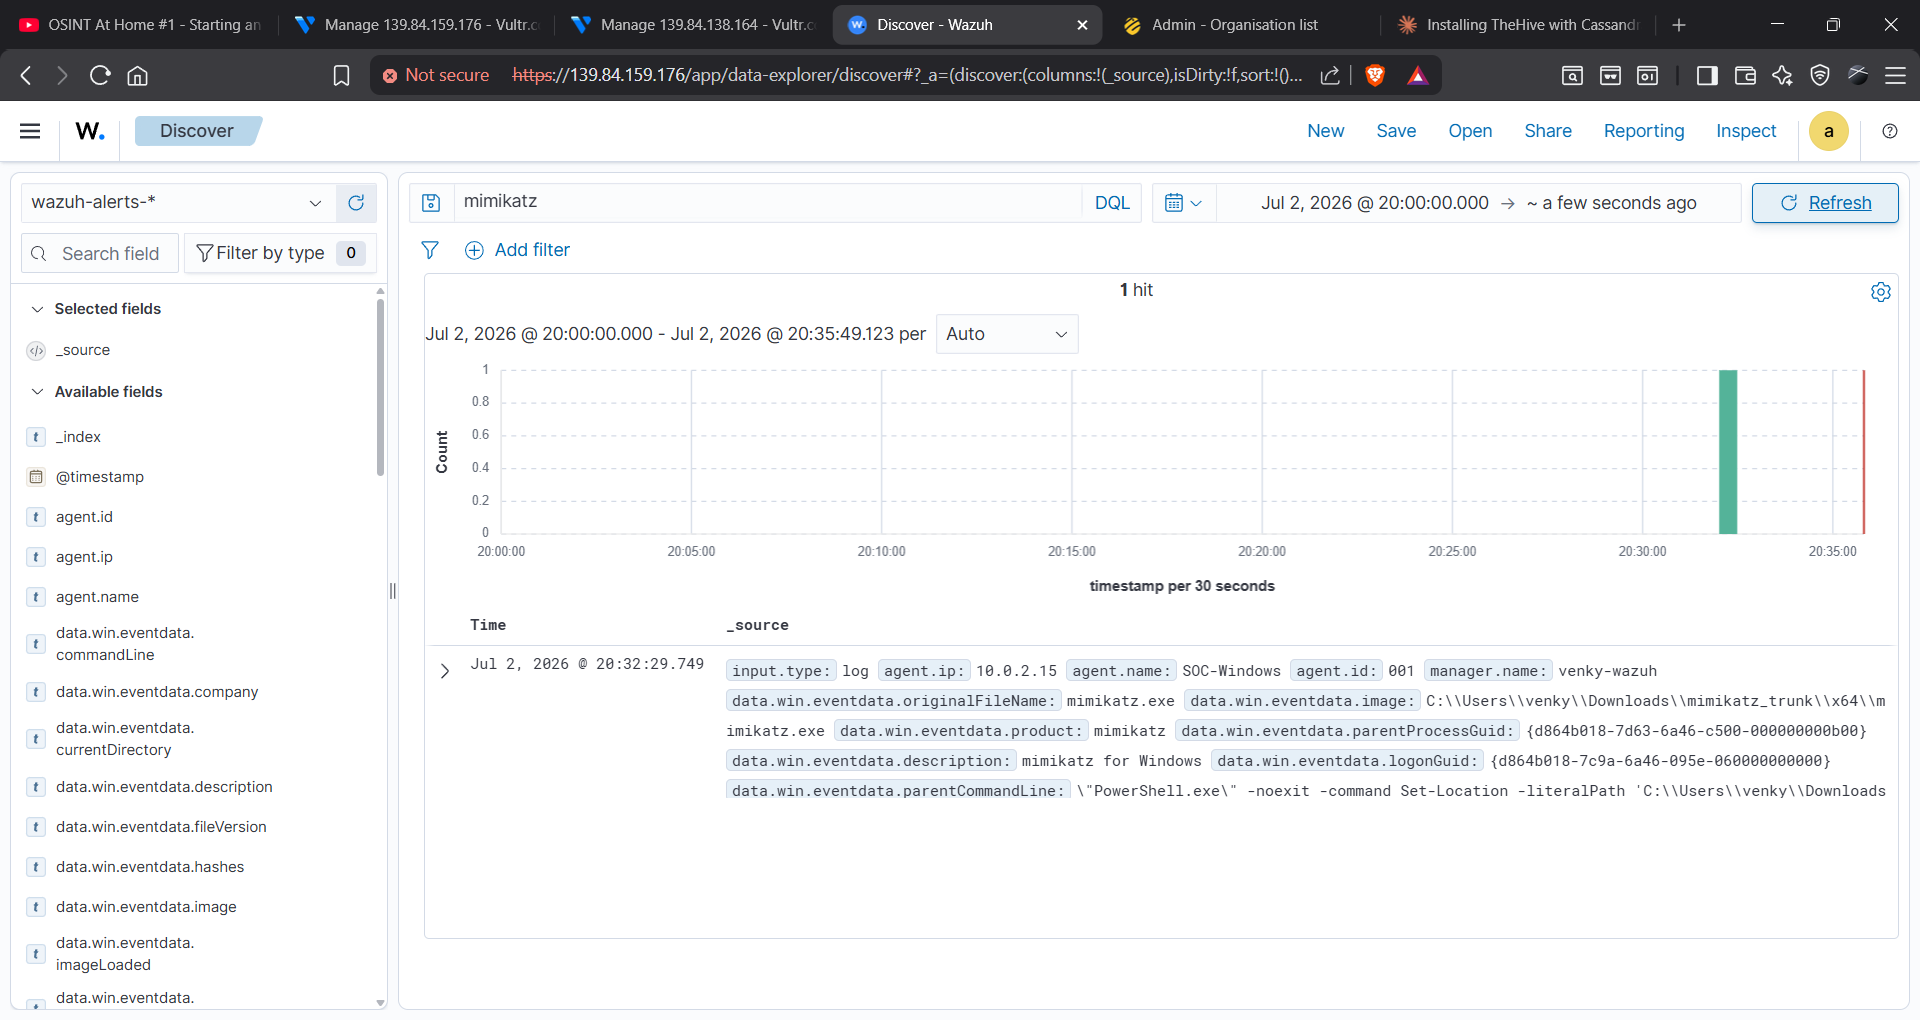Select the agent.name field
The image size is (1920, 1020).
click(x=97, y=597)
